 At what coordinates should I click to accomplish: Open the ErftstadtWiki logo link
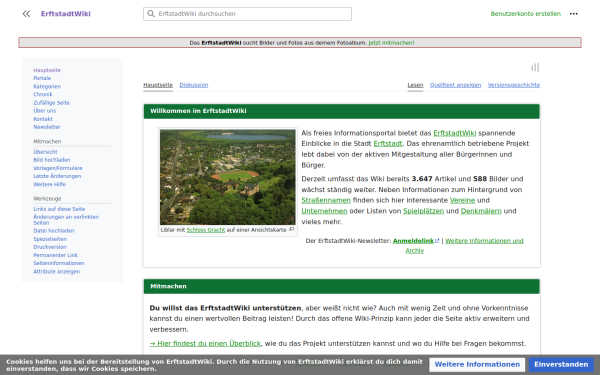tap(66, 14)
